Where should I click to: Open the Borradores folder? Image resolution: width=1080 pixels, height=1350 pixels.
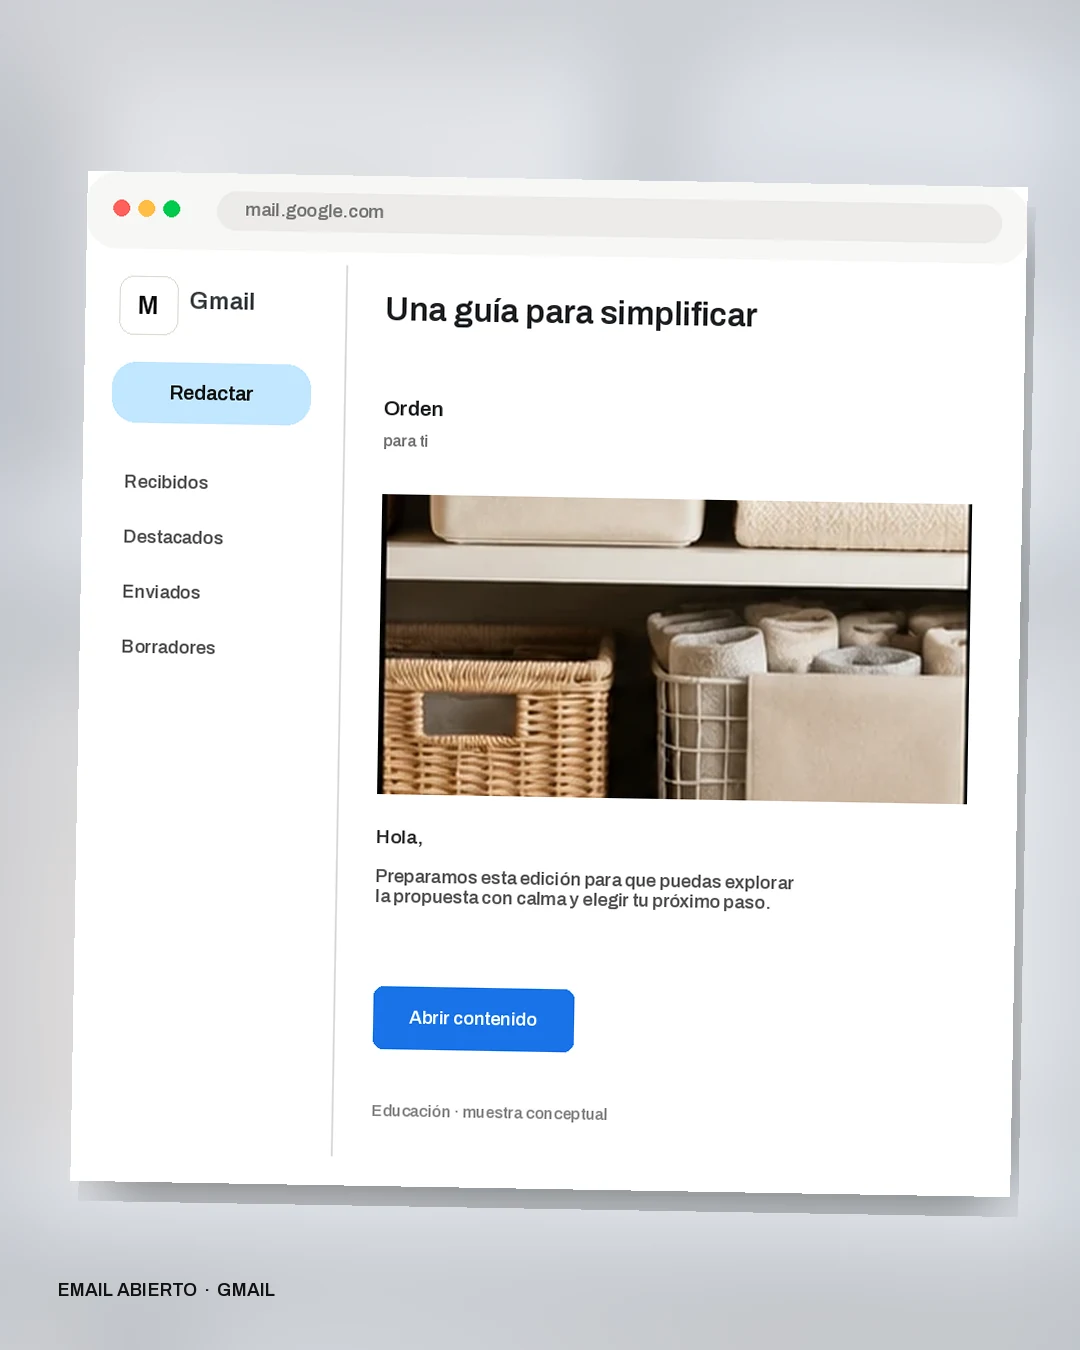tap(168, 647)
